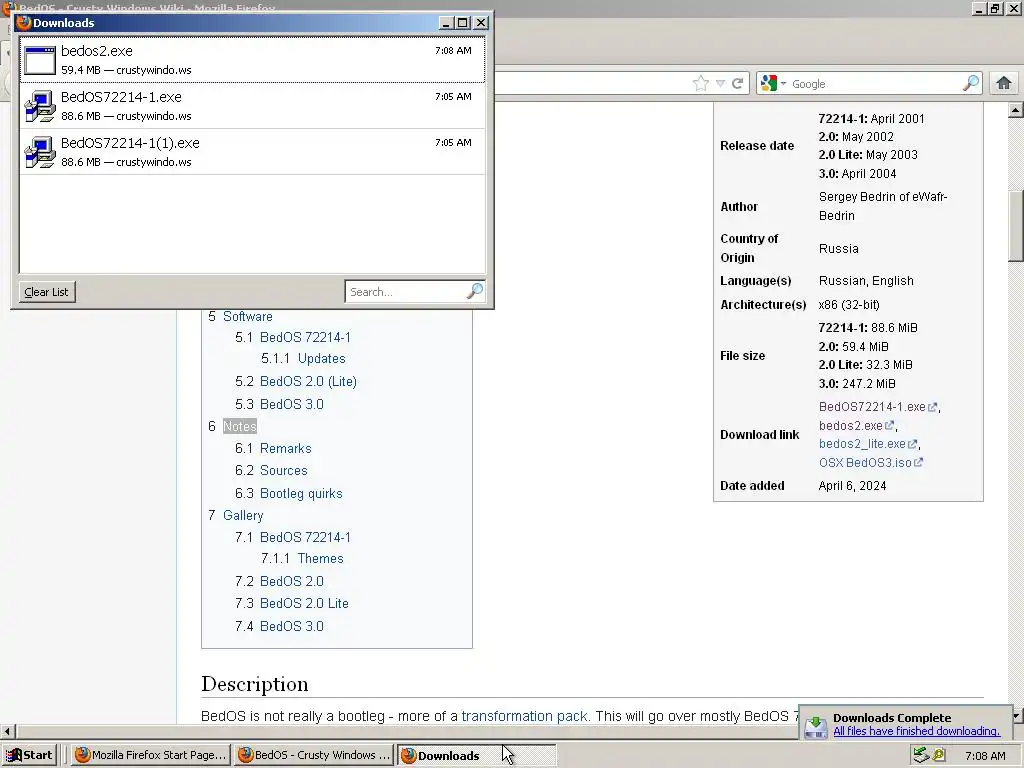Click the Sergey Bedrin author value
This screenshot has width=1024, height=768.
pyautogui.click(x=883, y=206)
